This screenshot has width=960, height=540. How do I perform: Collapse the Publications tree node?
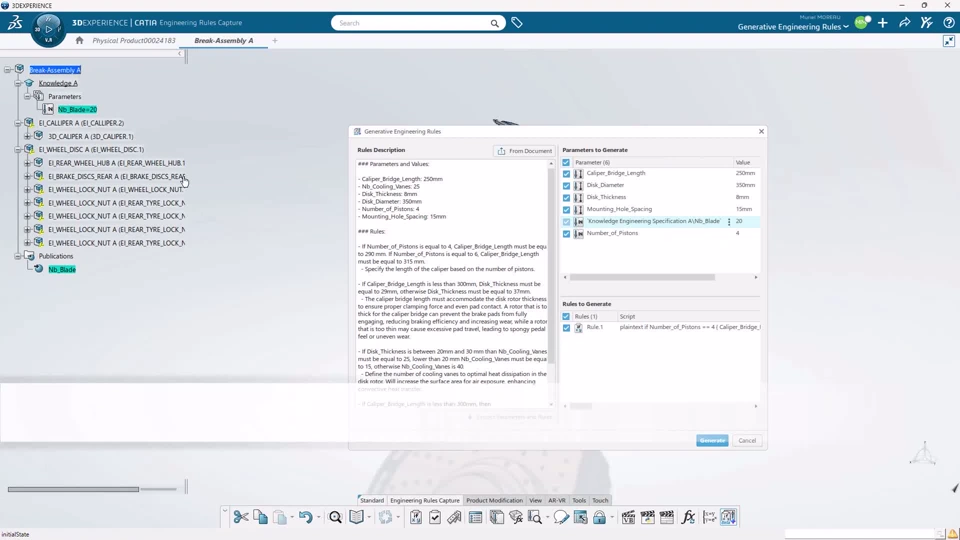[x=18, y=256]
